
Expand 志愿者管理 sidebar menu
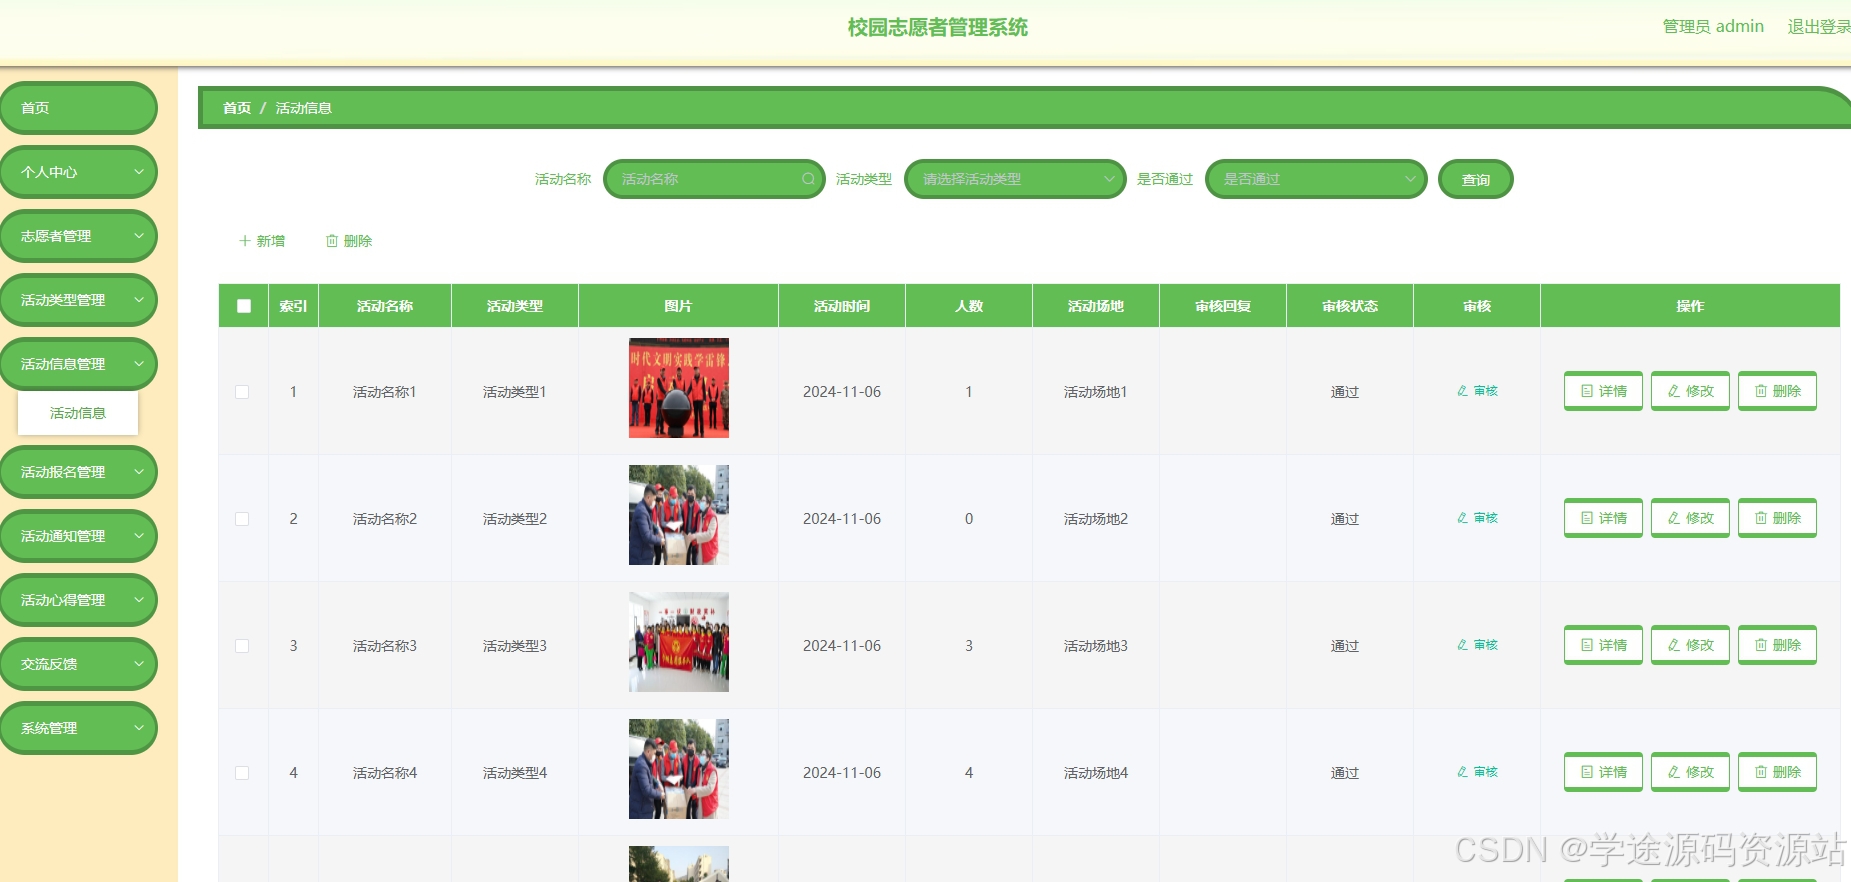pos(79,236)
